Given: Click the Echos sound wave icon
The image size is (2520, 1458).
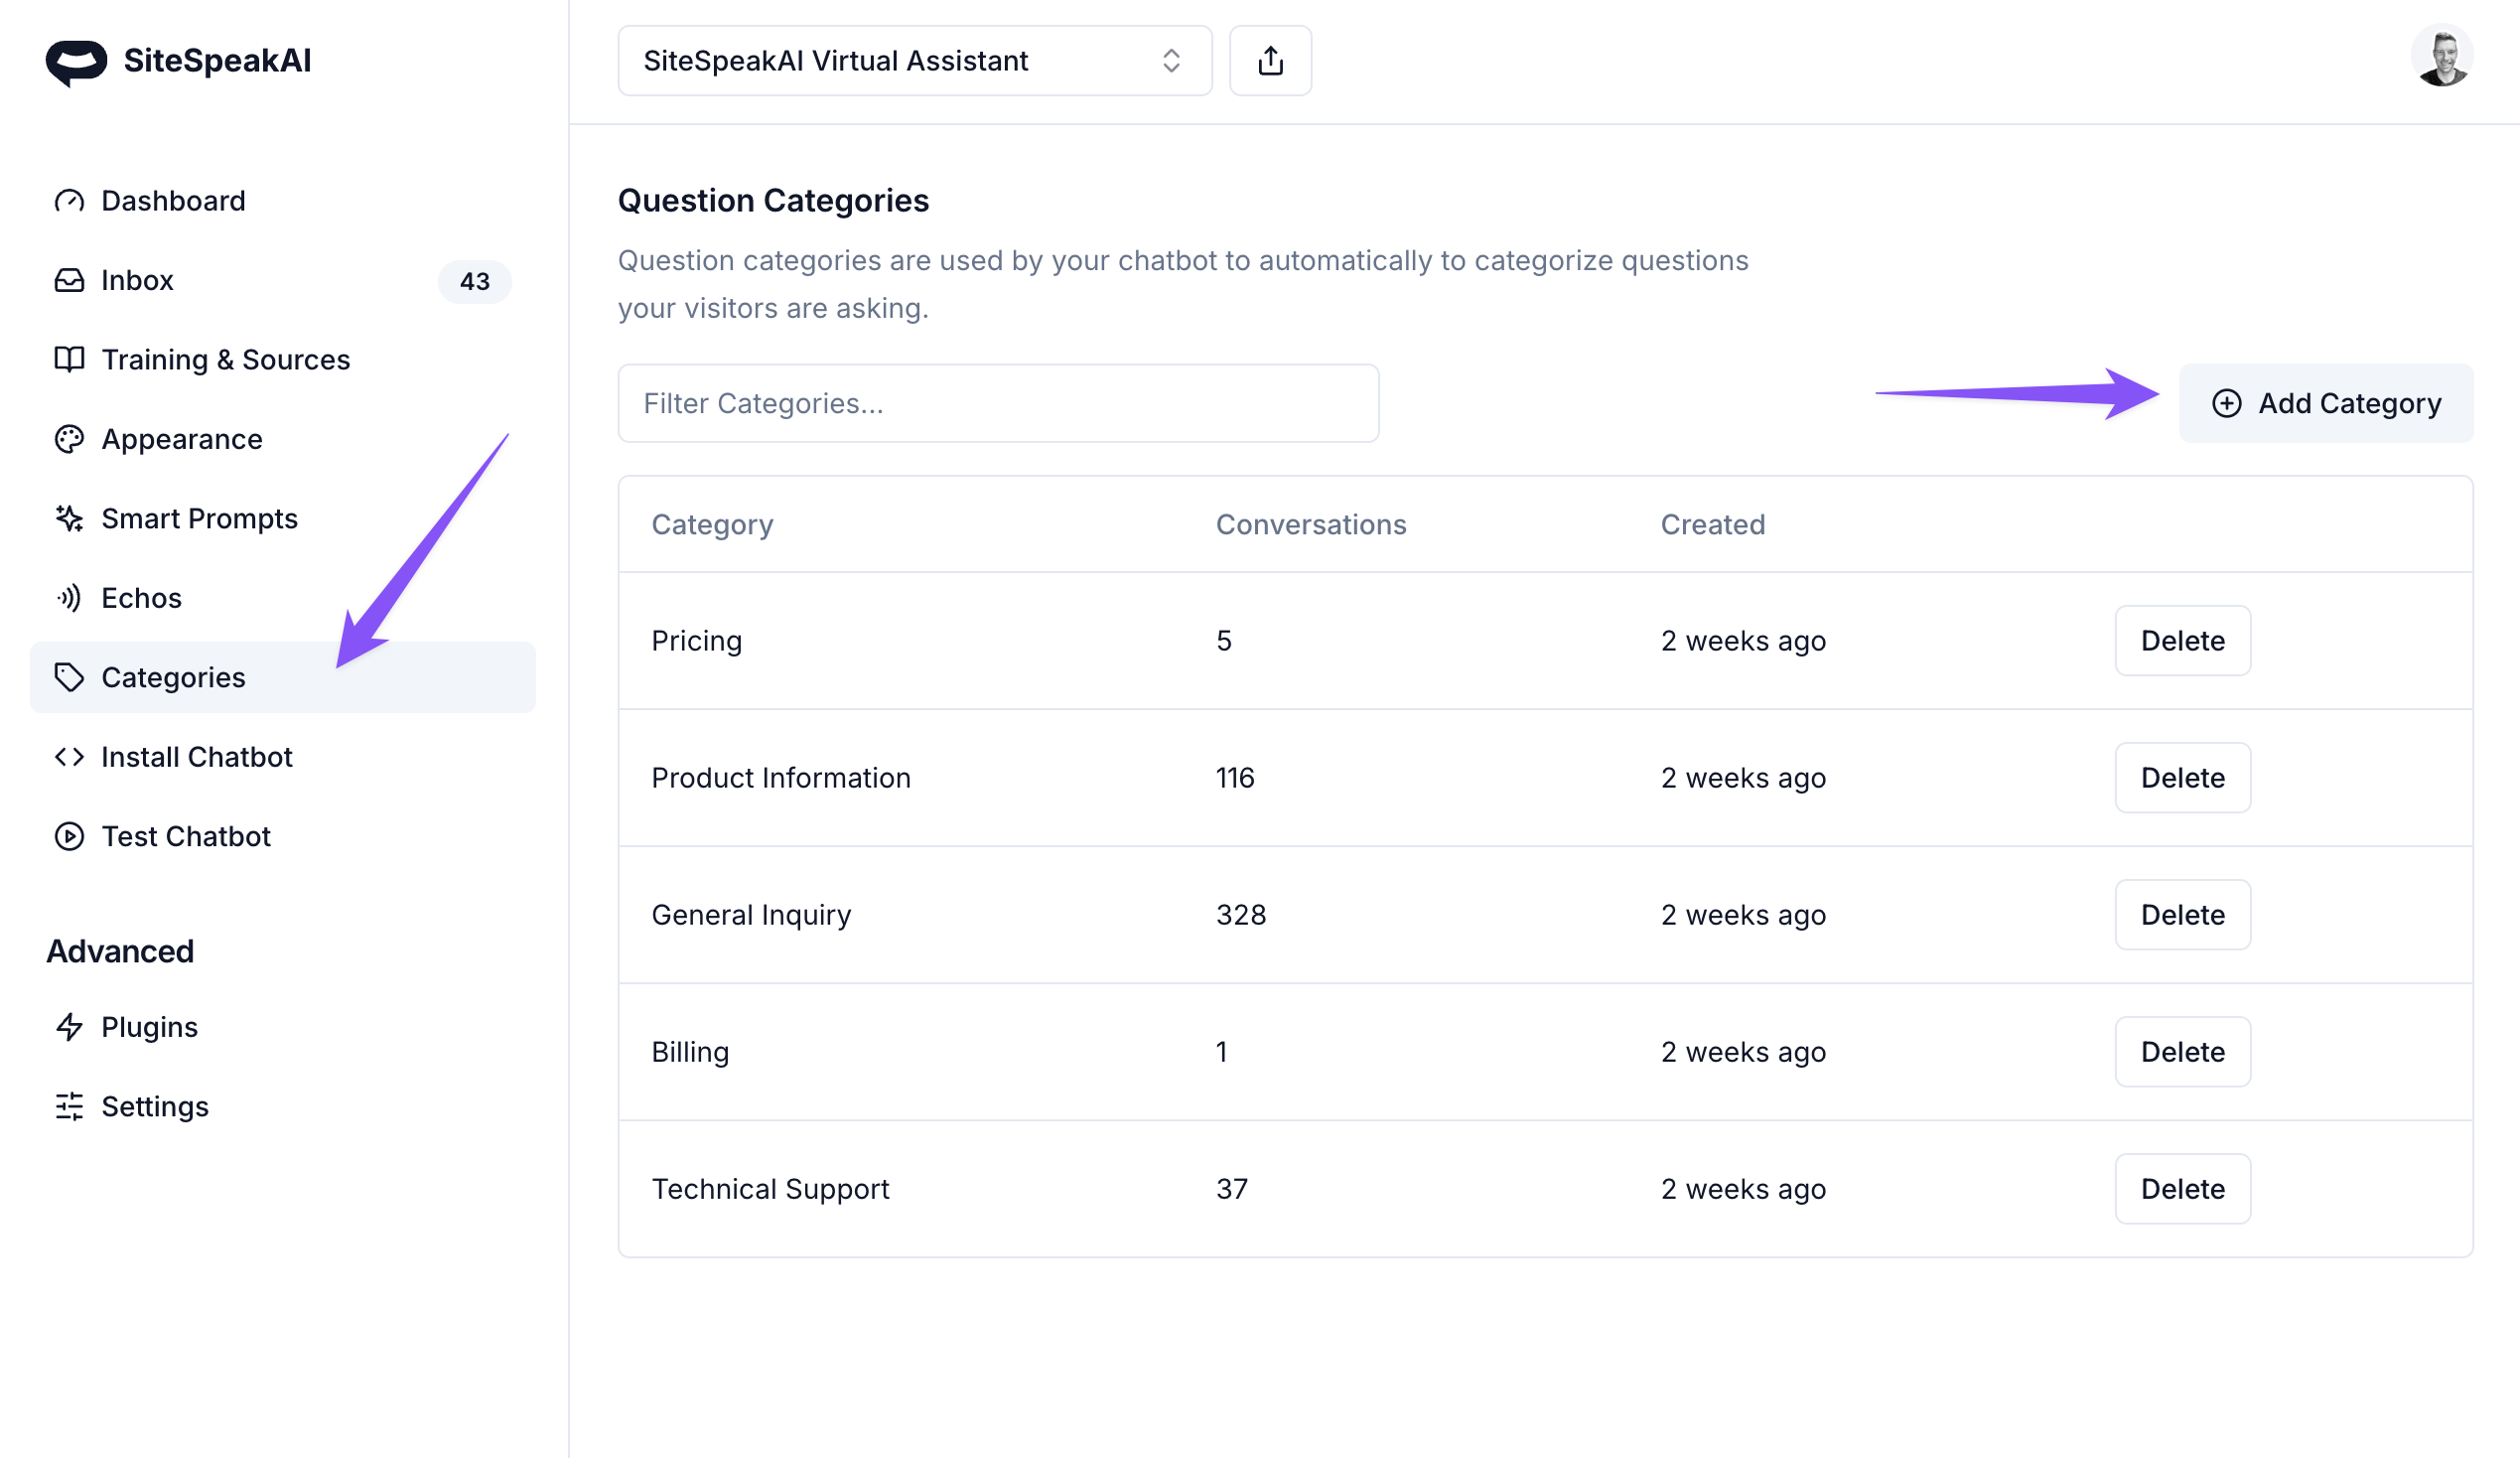Looking at the screenshot, I should click(69, 598).
